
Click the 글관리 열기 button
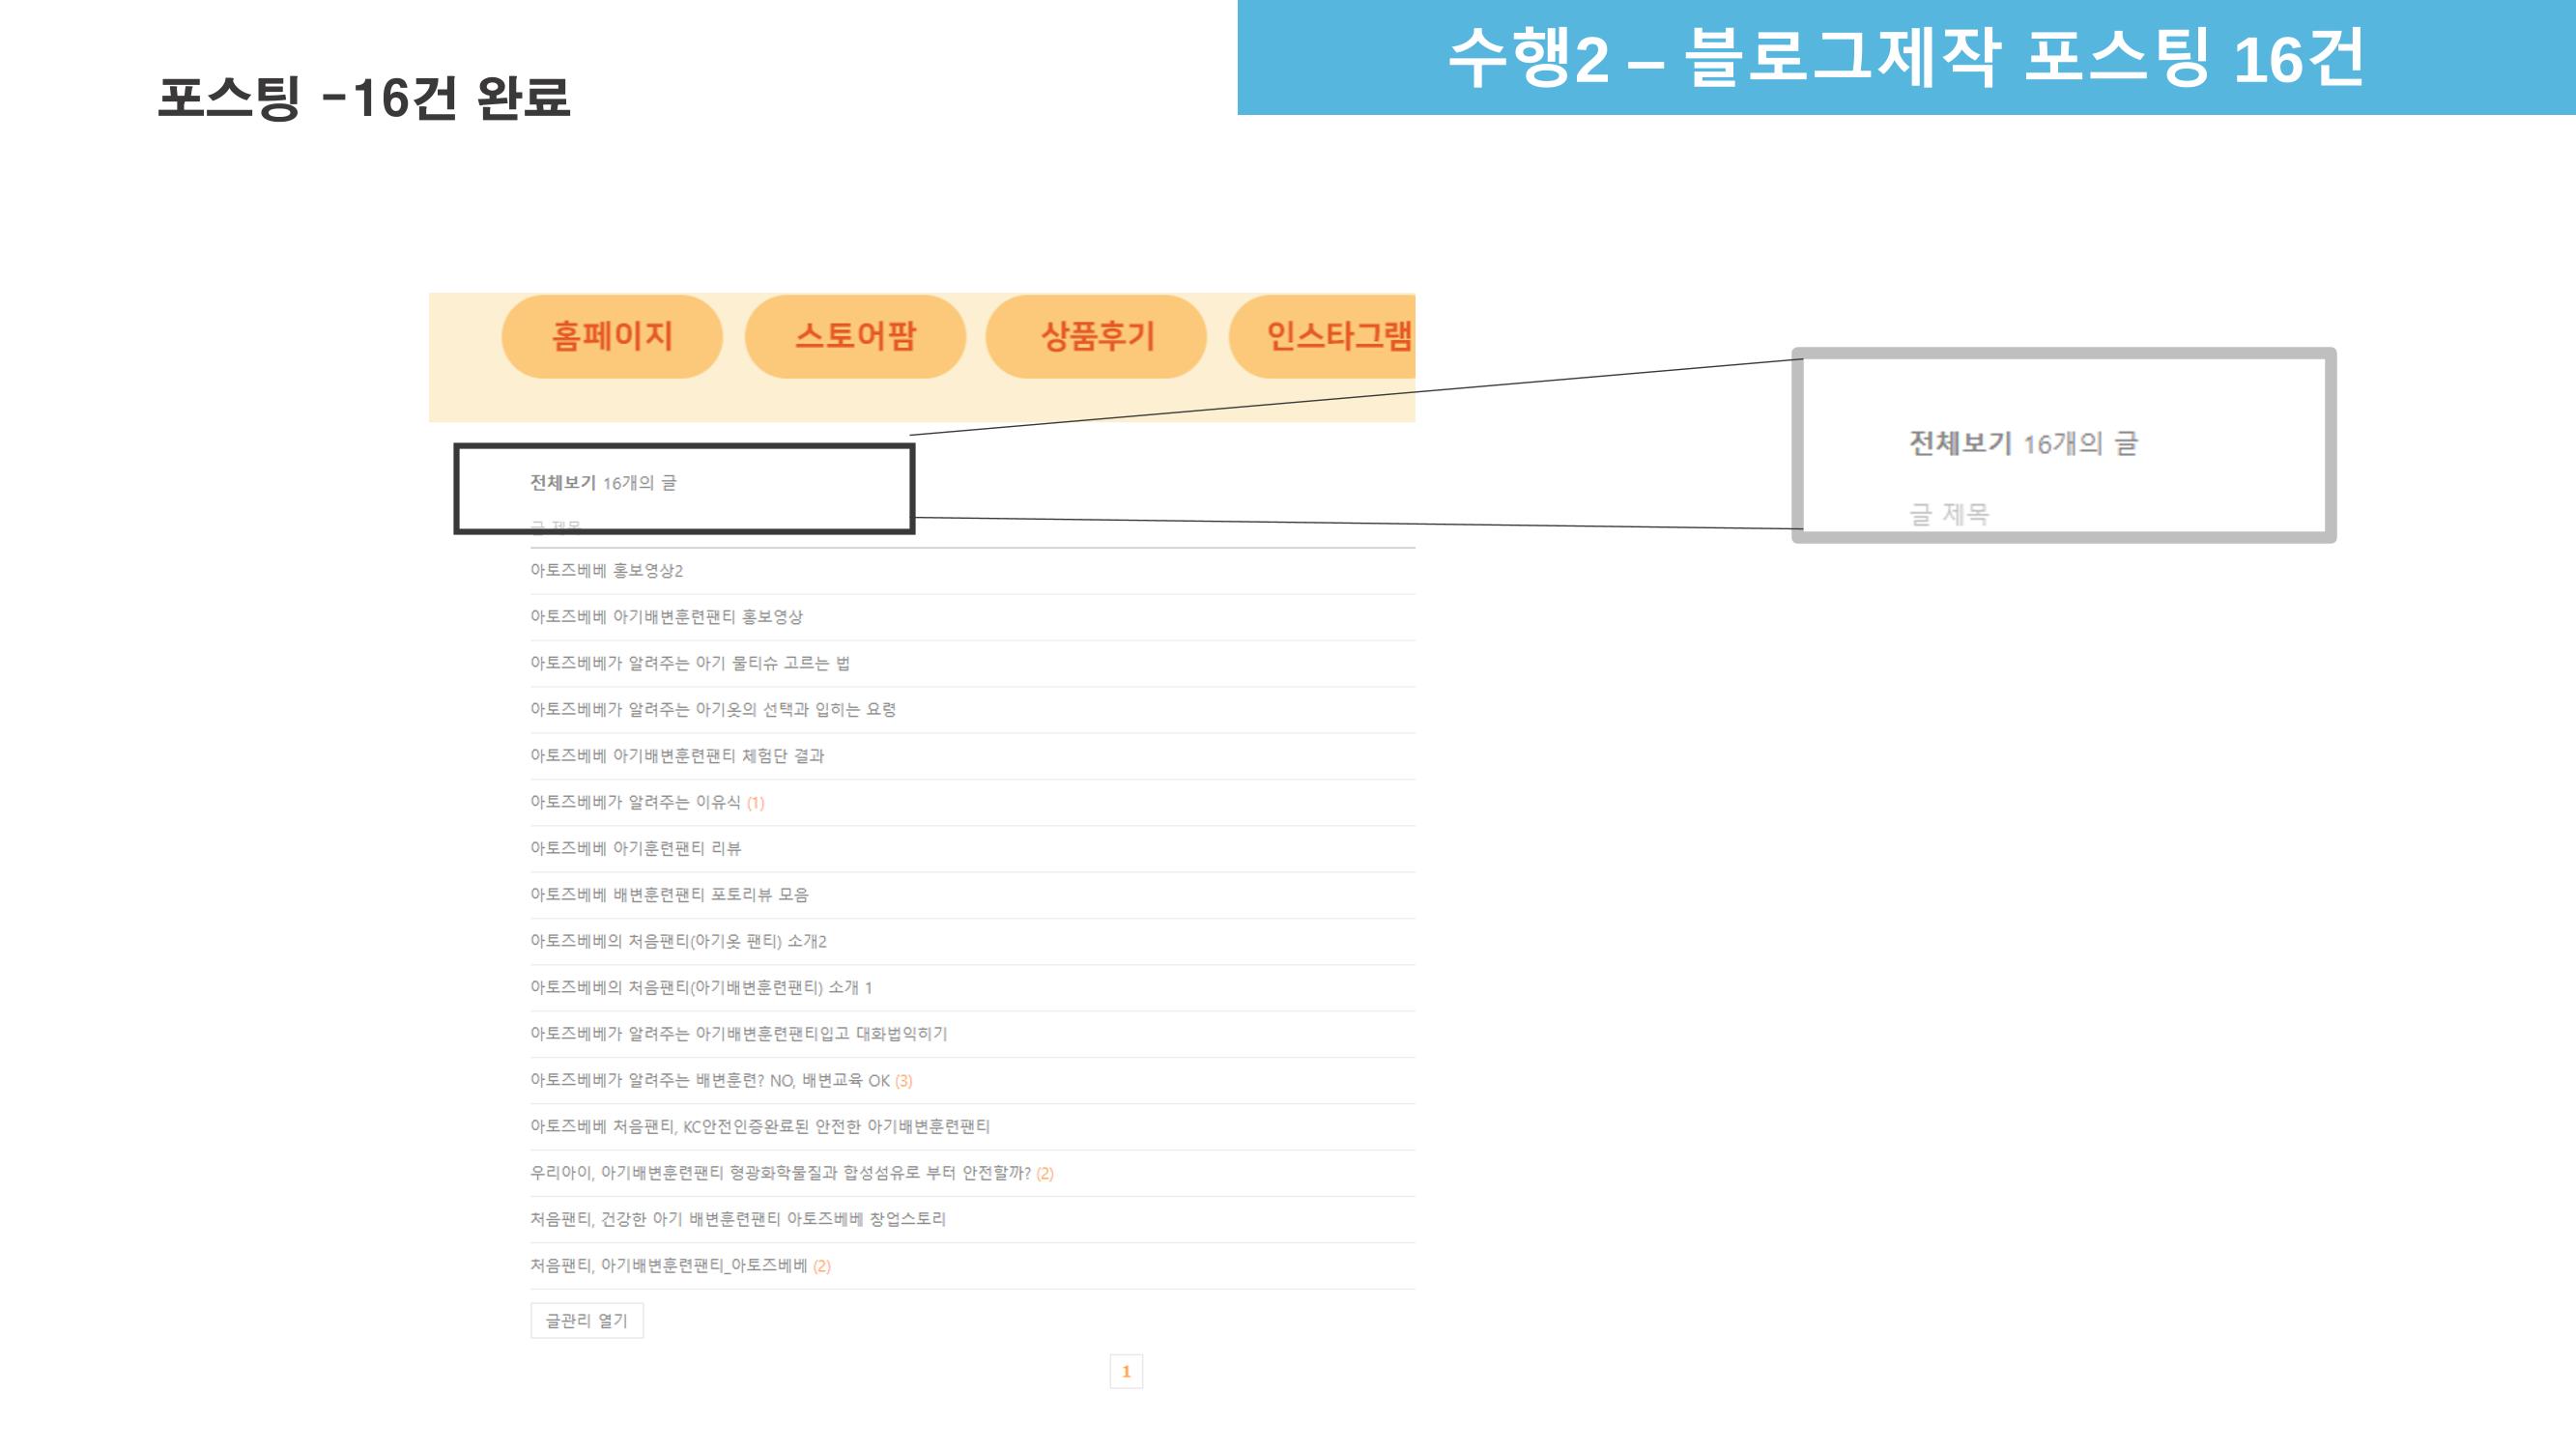(x=587, y=1321)
